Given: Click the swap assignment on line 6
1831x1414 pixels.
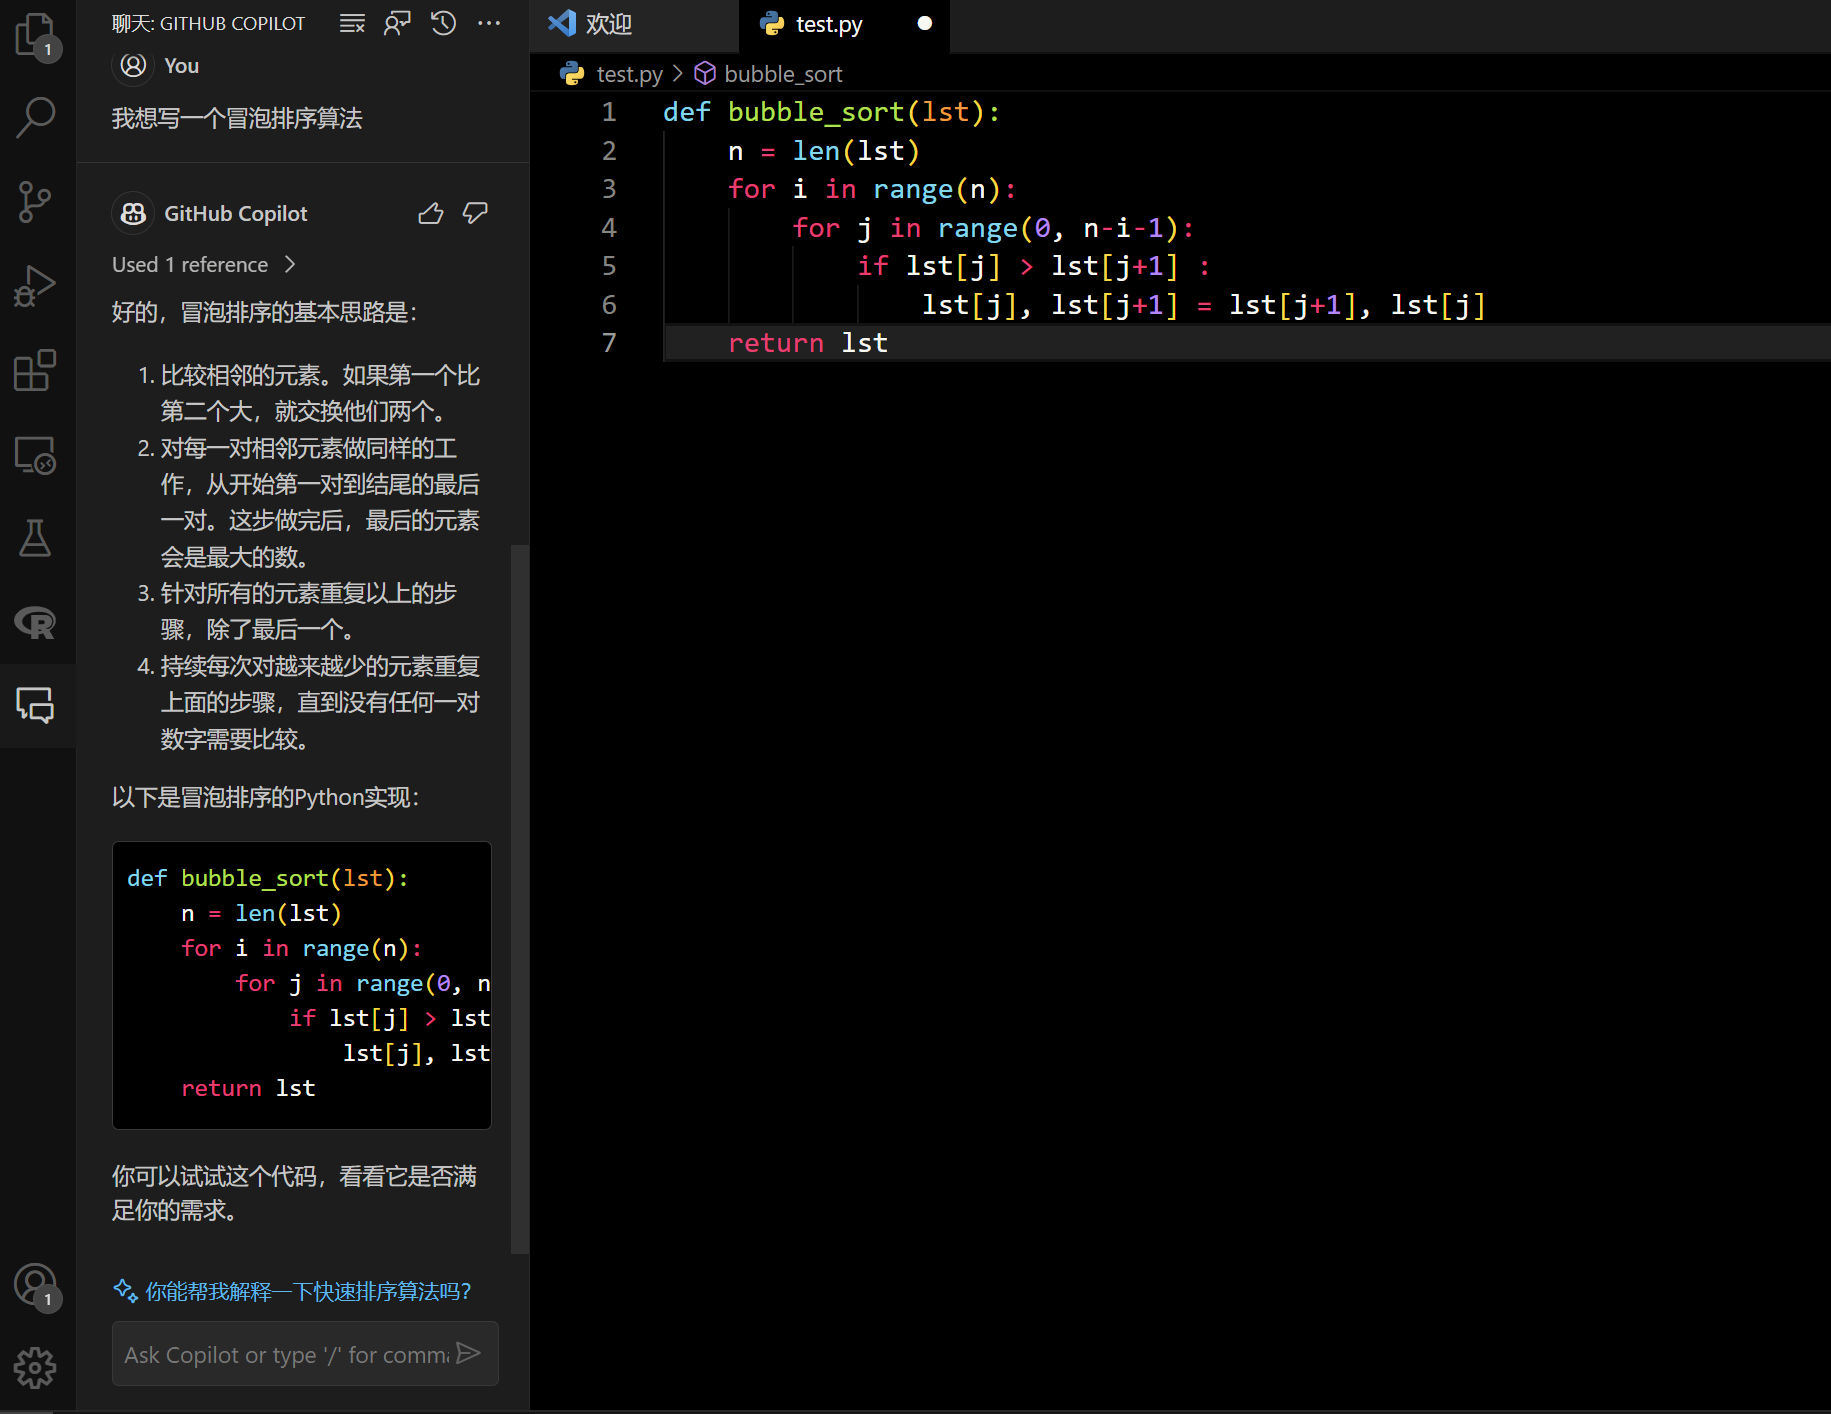Looking at the screenshot, I should [x=1204, y=305].
